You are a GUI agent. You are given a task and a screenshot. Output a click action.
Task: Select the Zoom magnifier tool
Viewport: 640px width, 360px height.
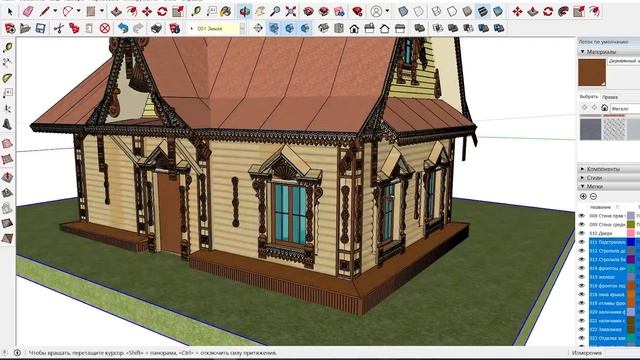point(276,11)
